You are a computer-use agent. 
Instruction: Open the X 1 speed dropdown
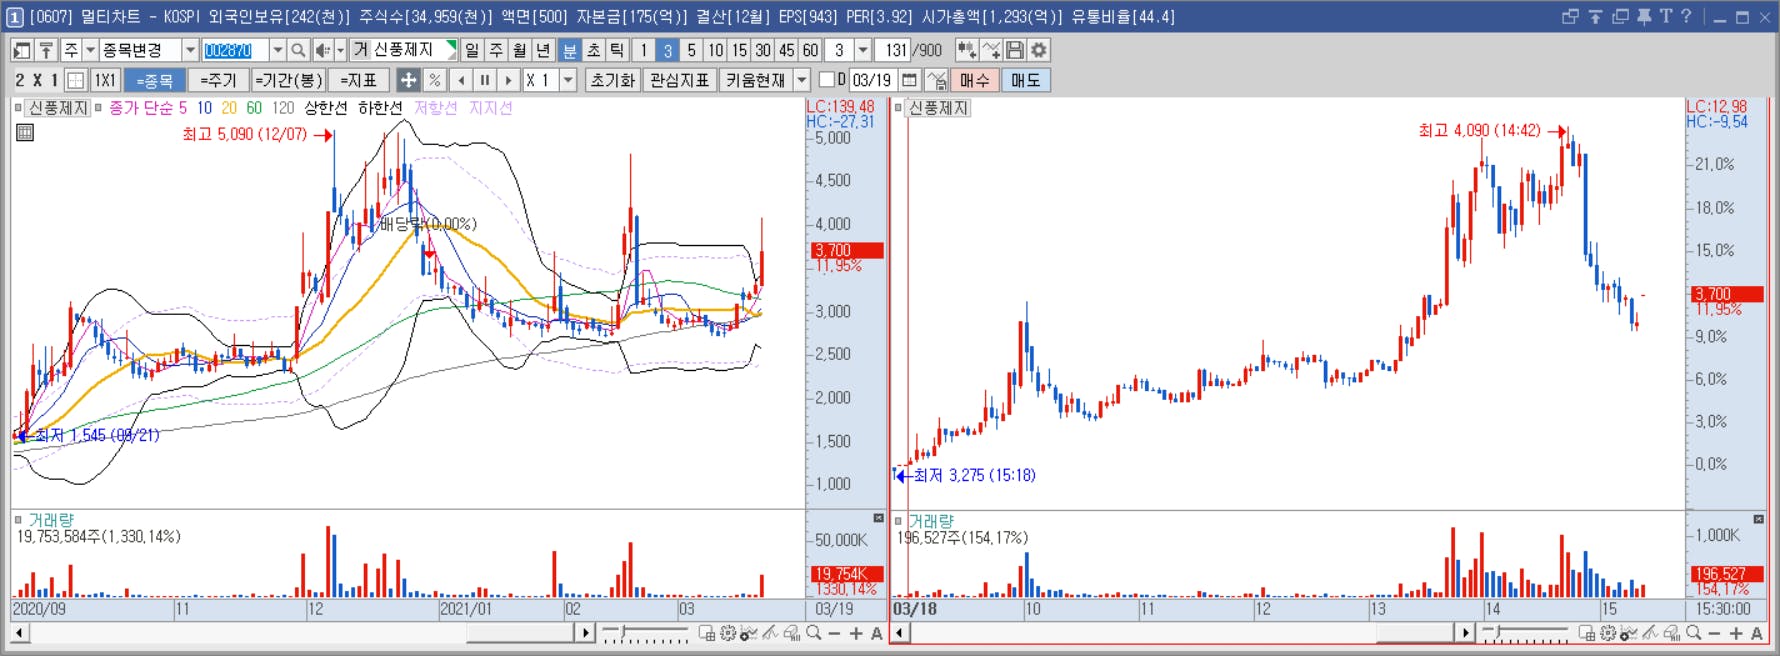(568, 80)
